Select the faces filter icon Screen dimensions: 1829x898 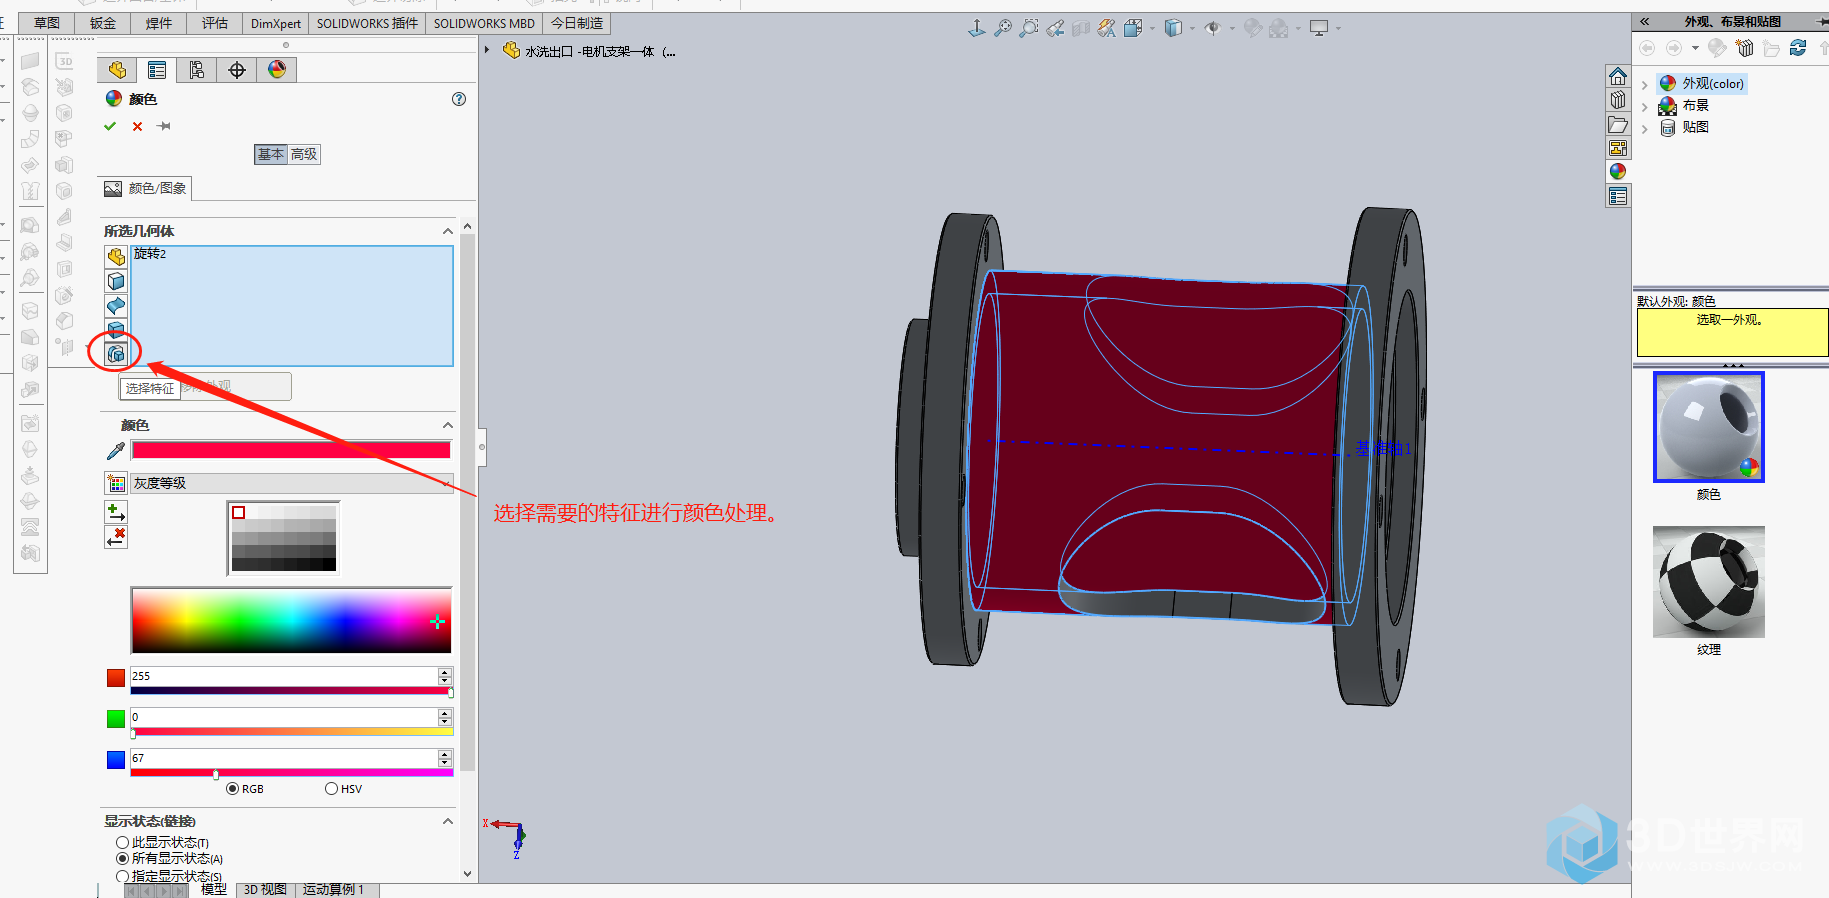pyautogui.click(x=116, y=281)
